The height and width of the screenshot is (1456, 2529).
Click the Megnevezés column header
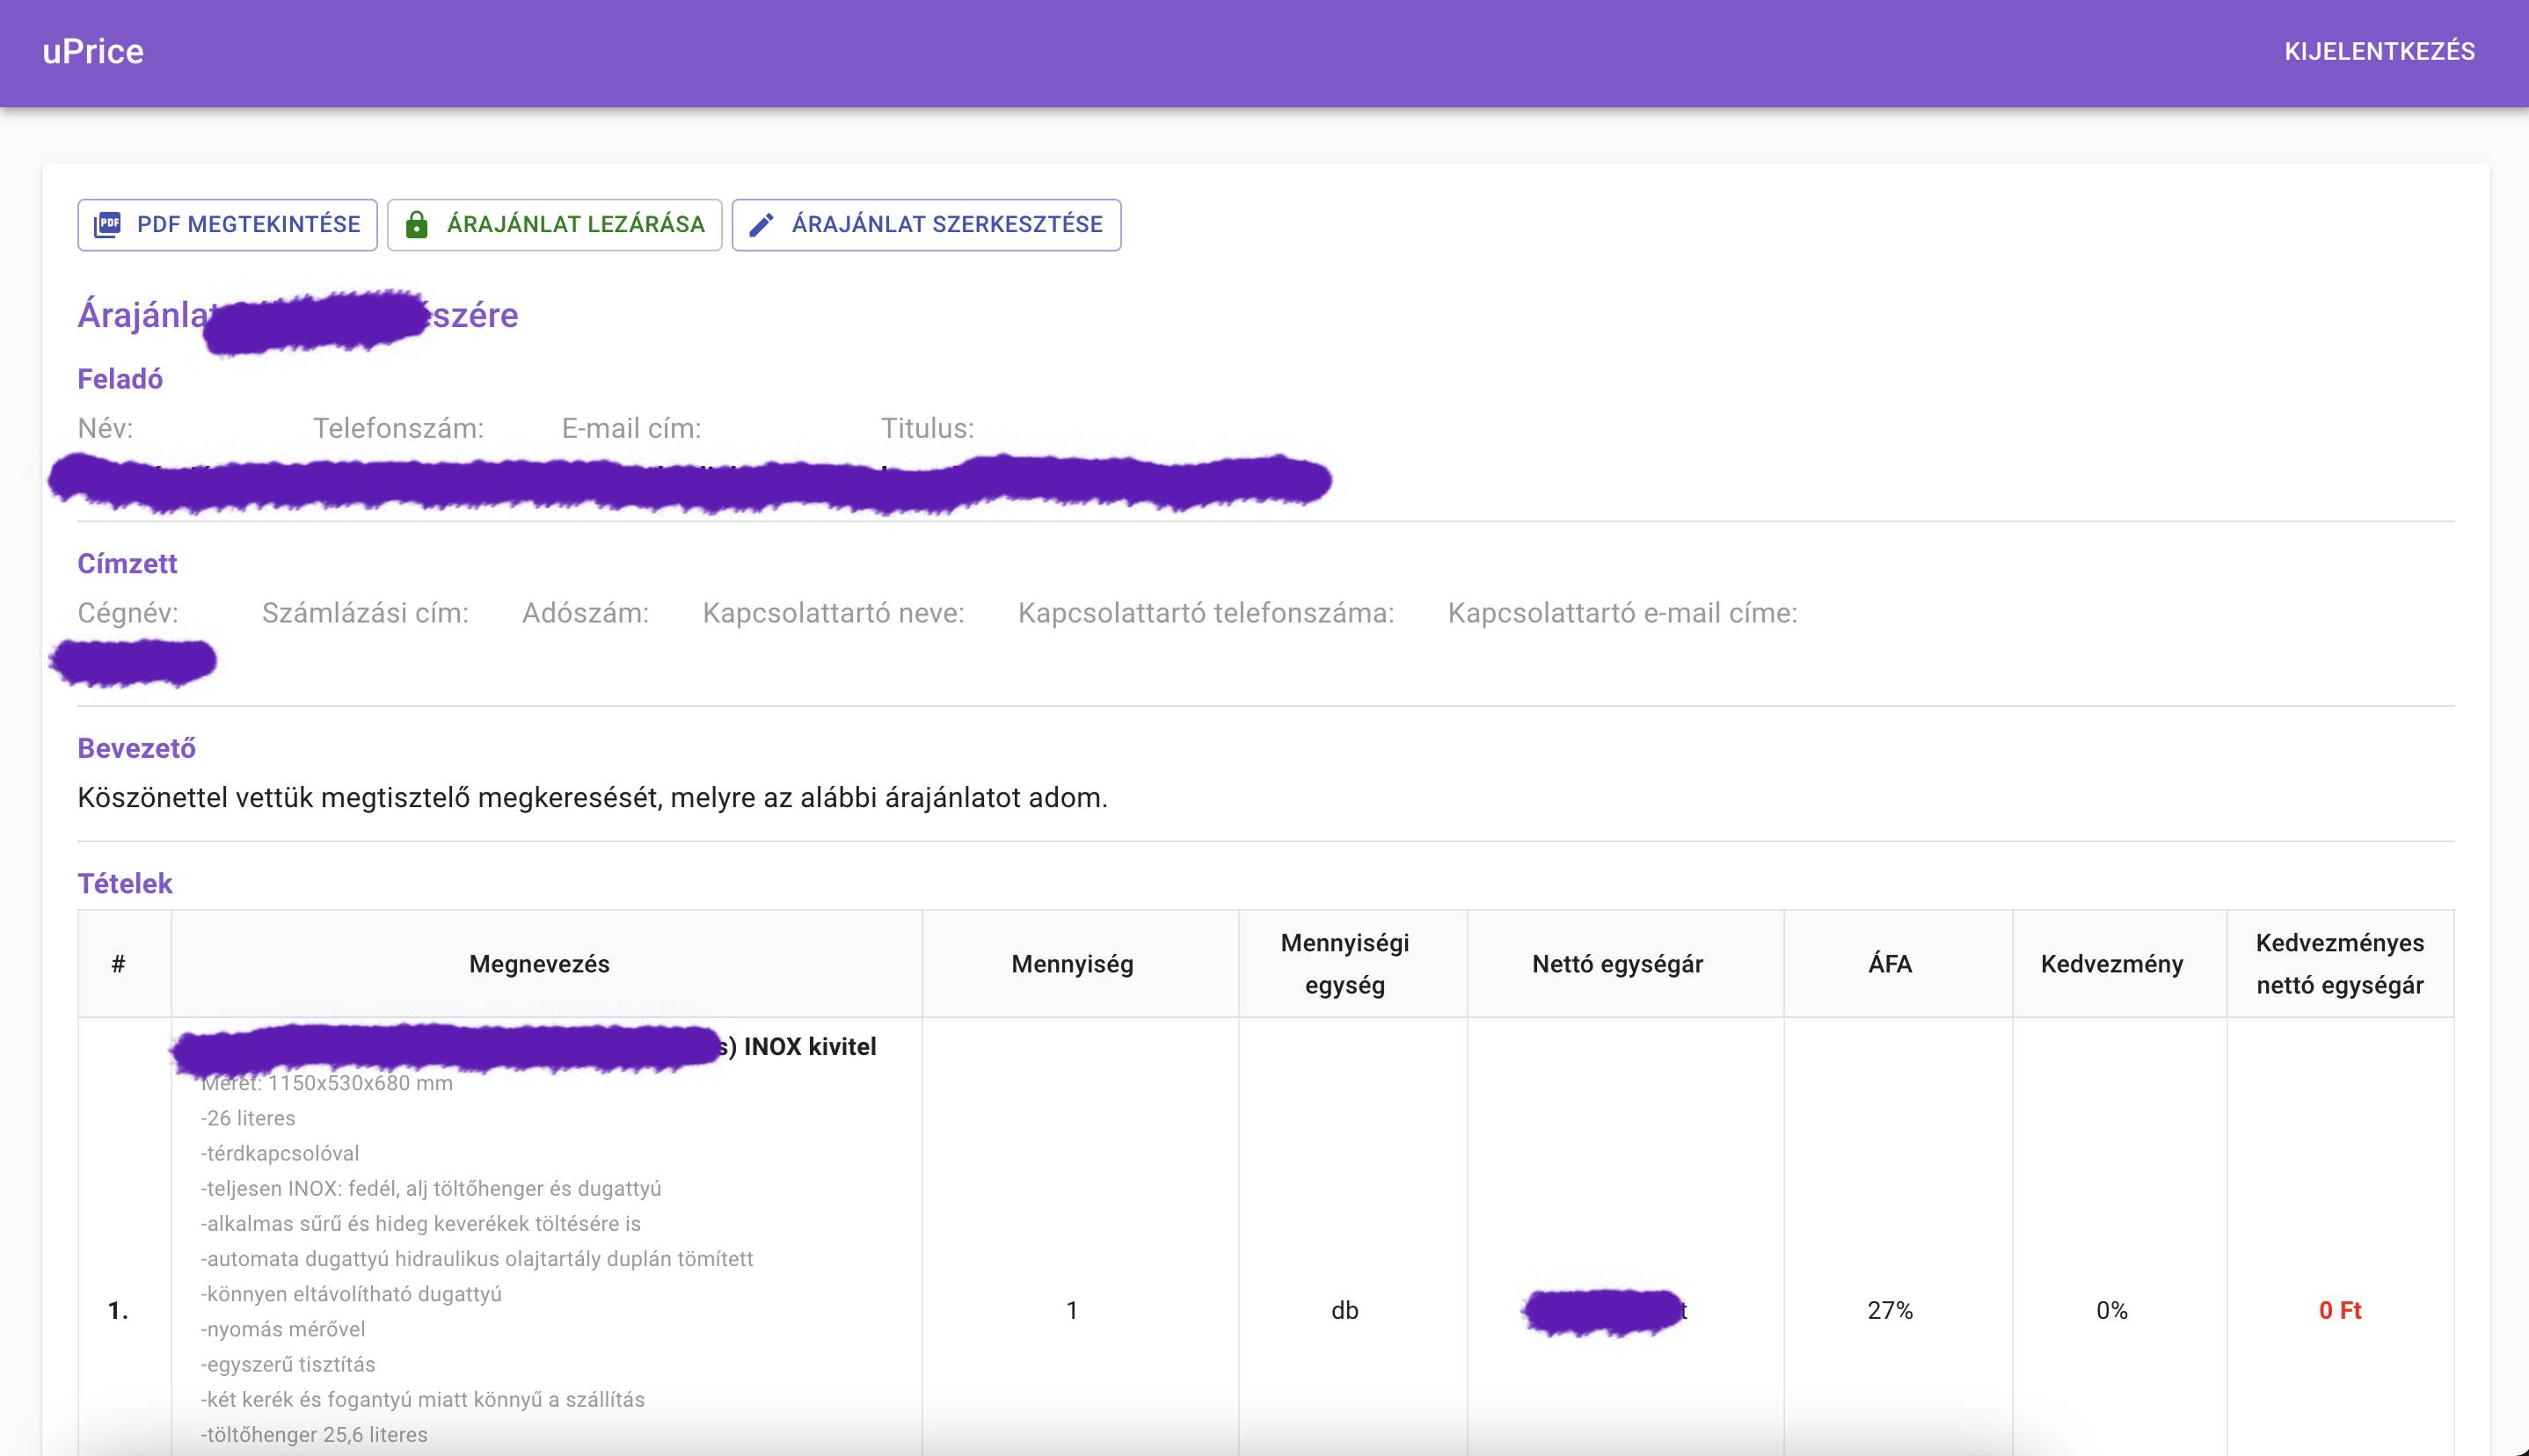pos(539,964)
